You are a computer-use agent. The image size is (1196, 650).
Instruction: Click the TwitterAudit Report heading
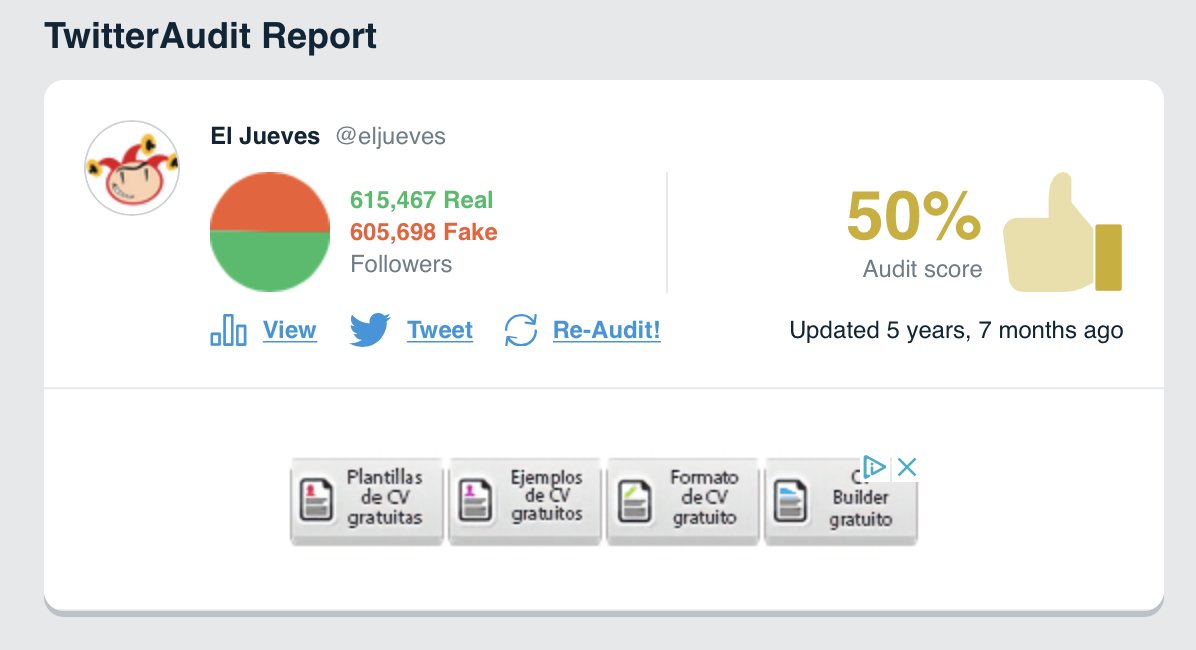tap(211, 36)
